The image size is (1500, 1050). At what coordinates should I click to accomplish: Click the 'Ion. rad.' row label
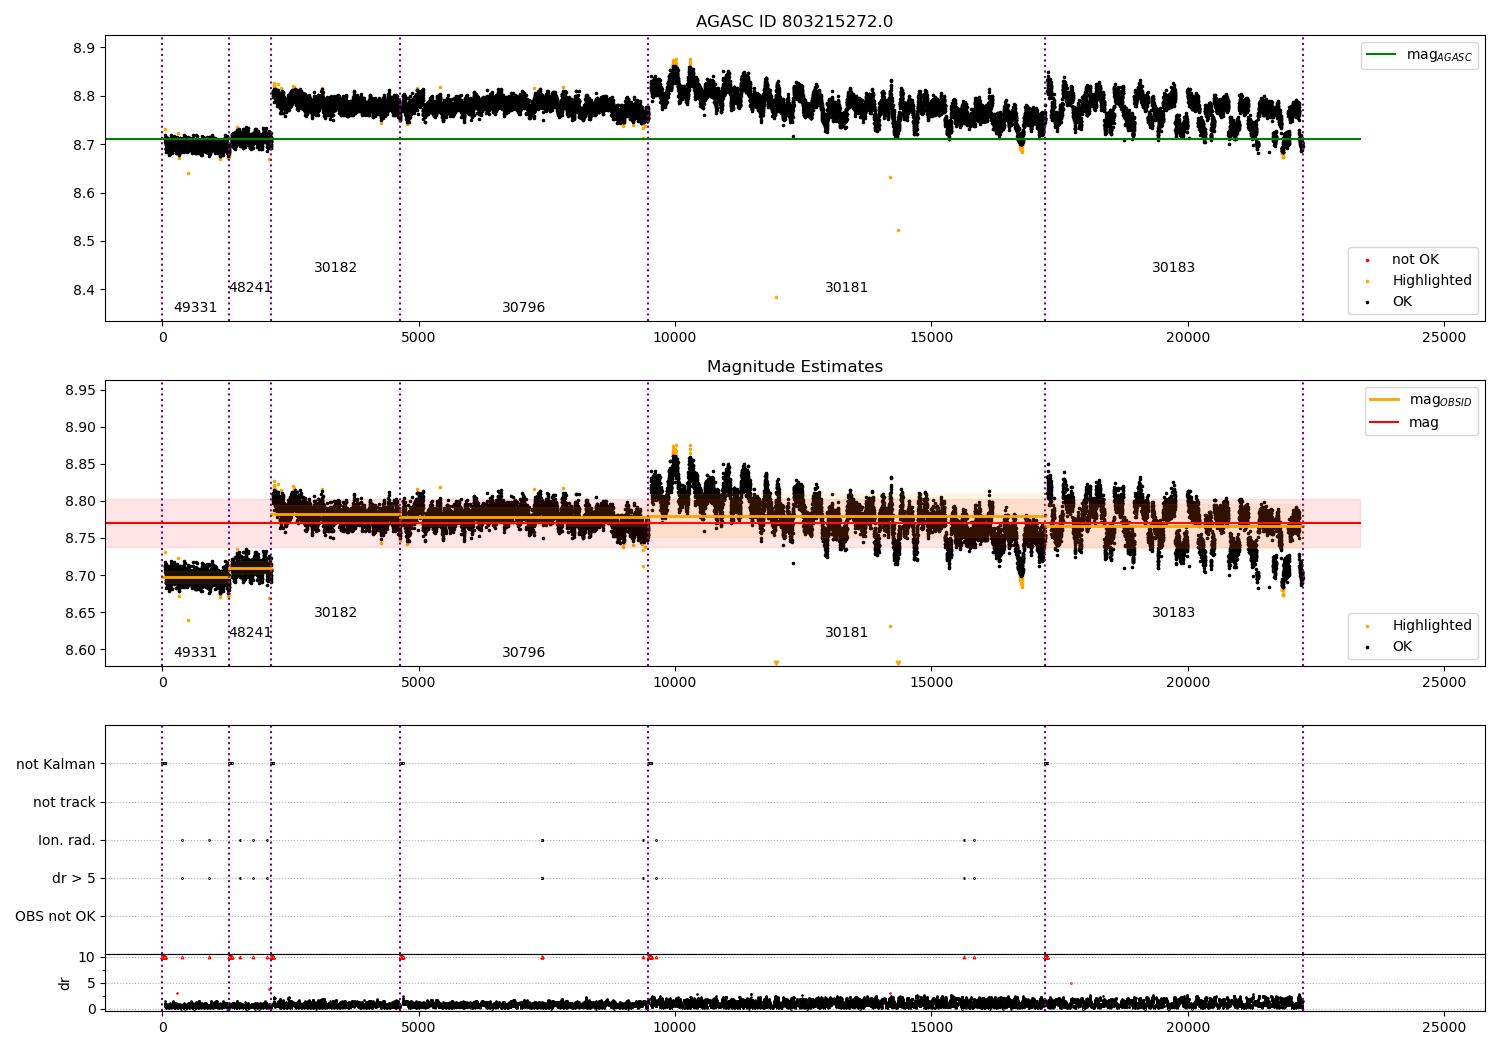click(x=67, y=841)
